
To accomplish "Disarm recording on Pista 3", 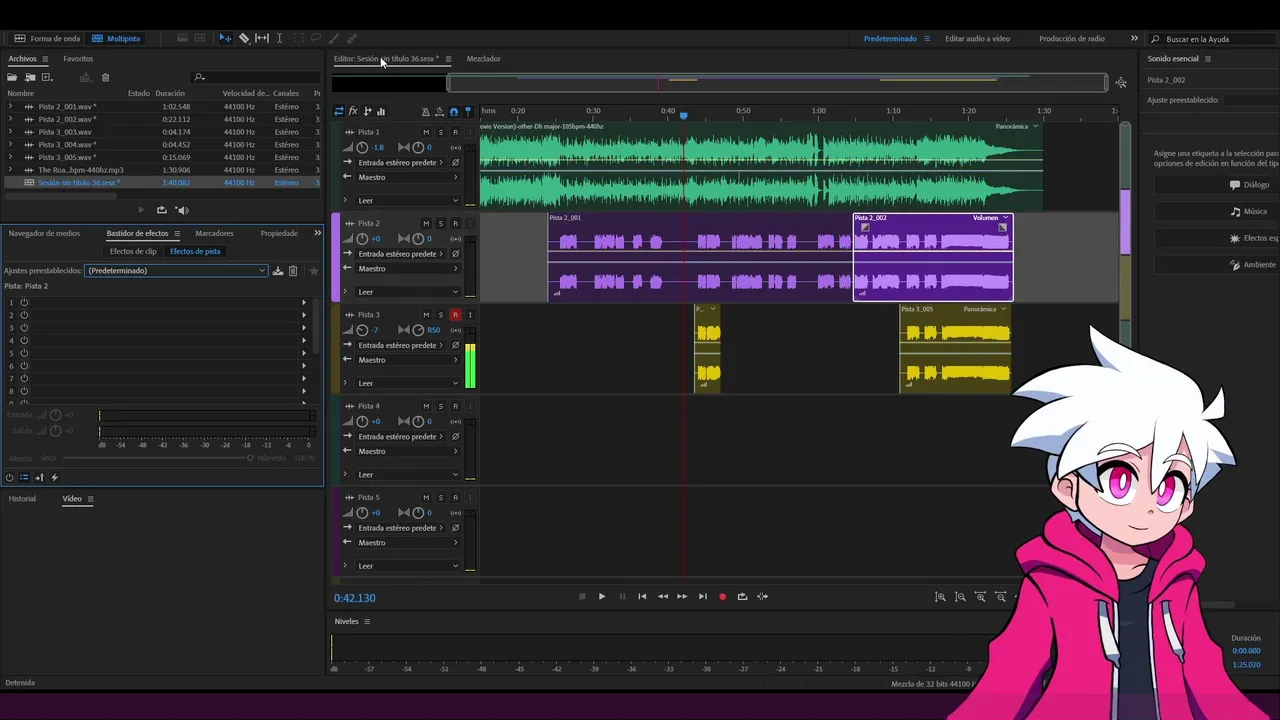I will [455, 315].
